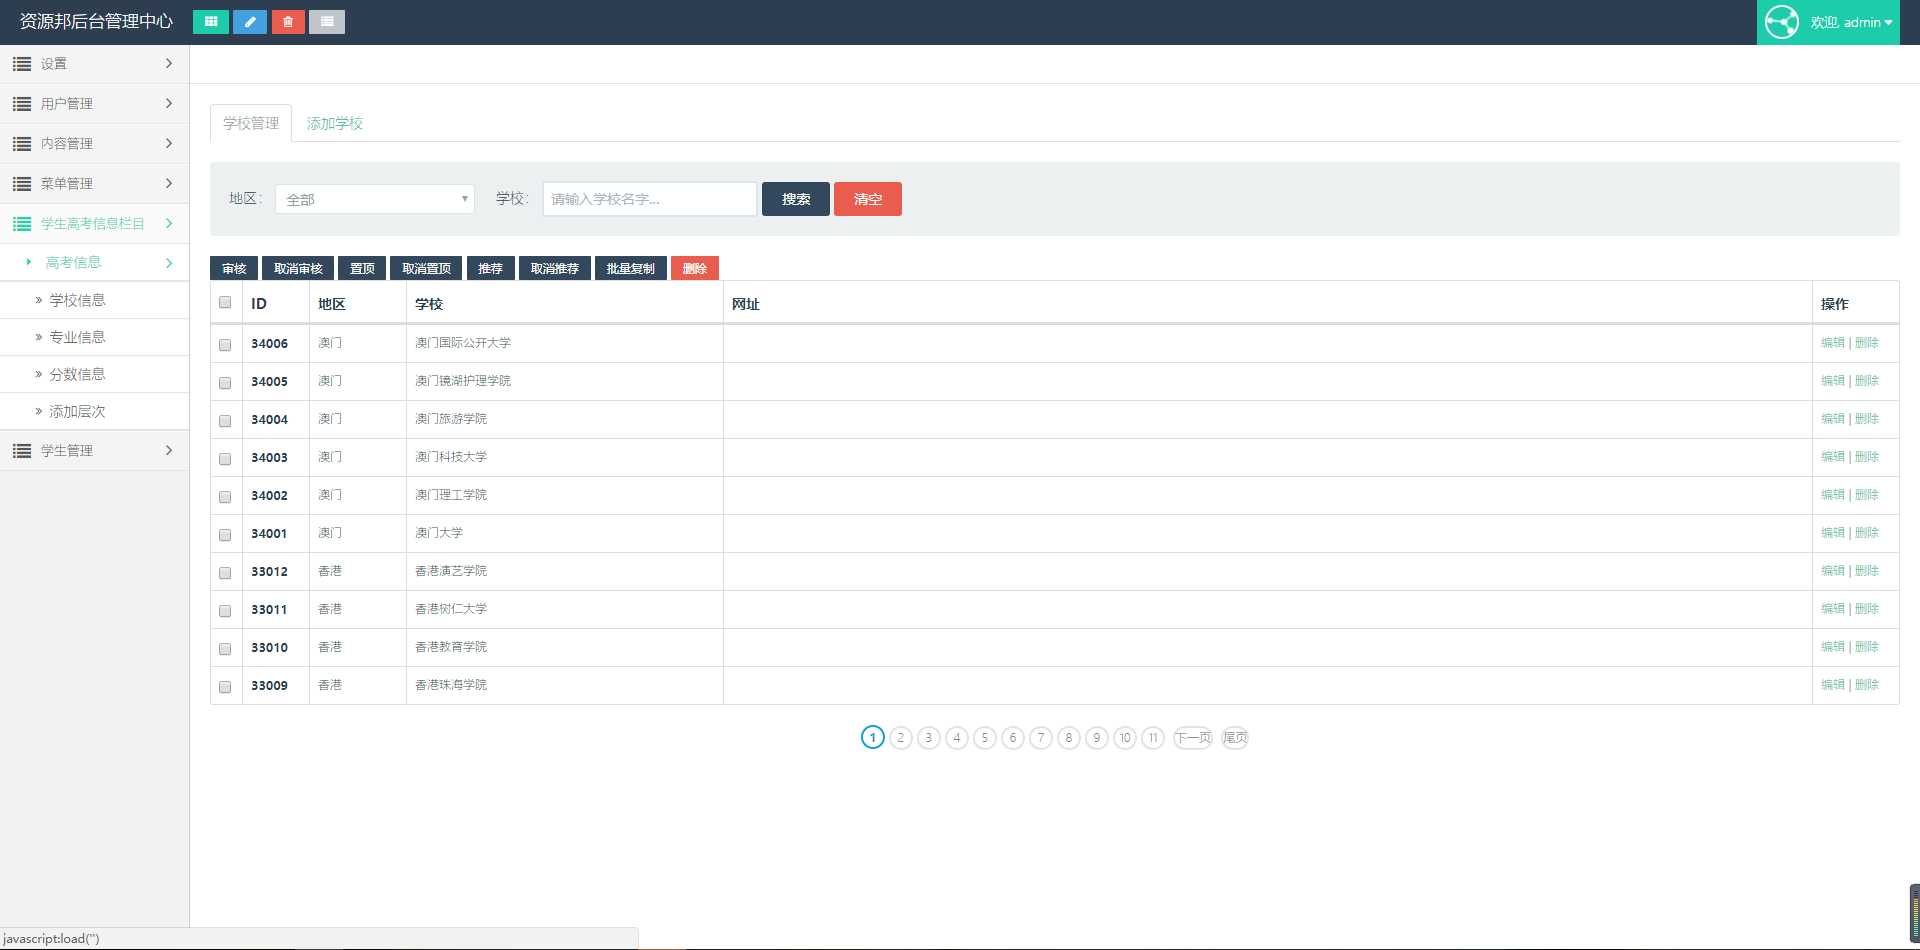The image size is (1920, 950).
Task: Click the 推荐 recommend button
Action: pyautogui.click(x=490, y=268)
